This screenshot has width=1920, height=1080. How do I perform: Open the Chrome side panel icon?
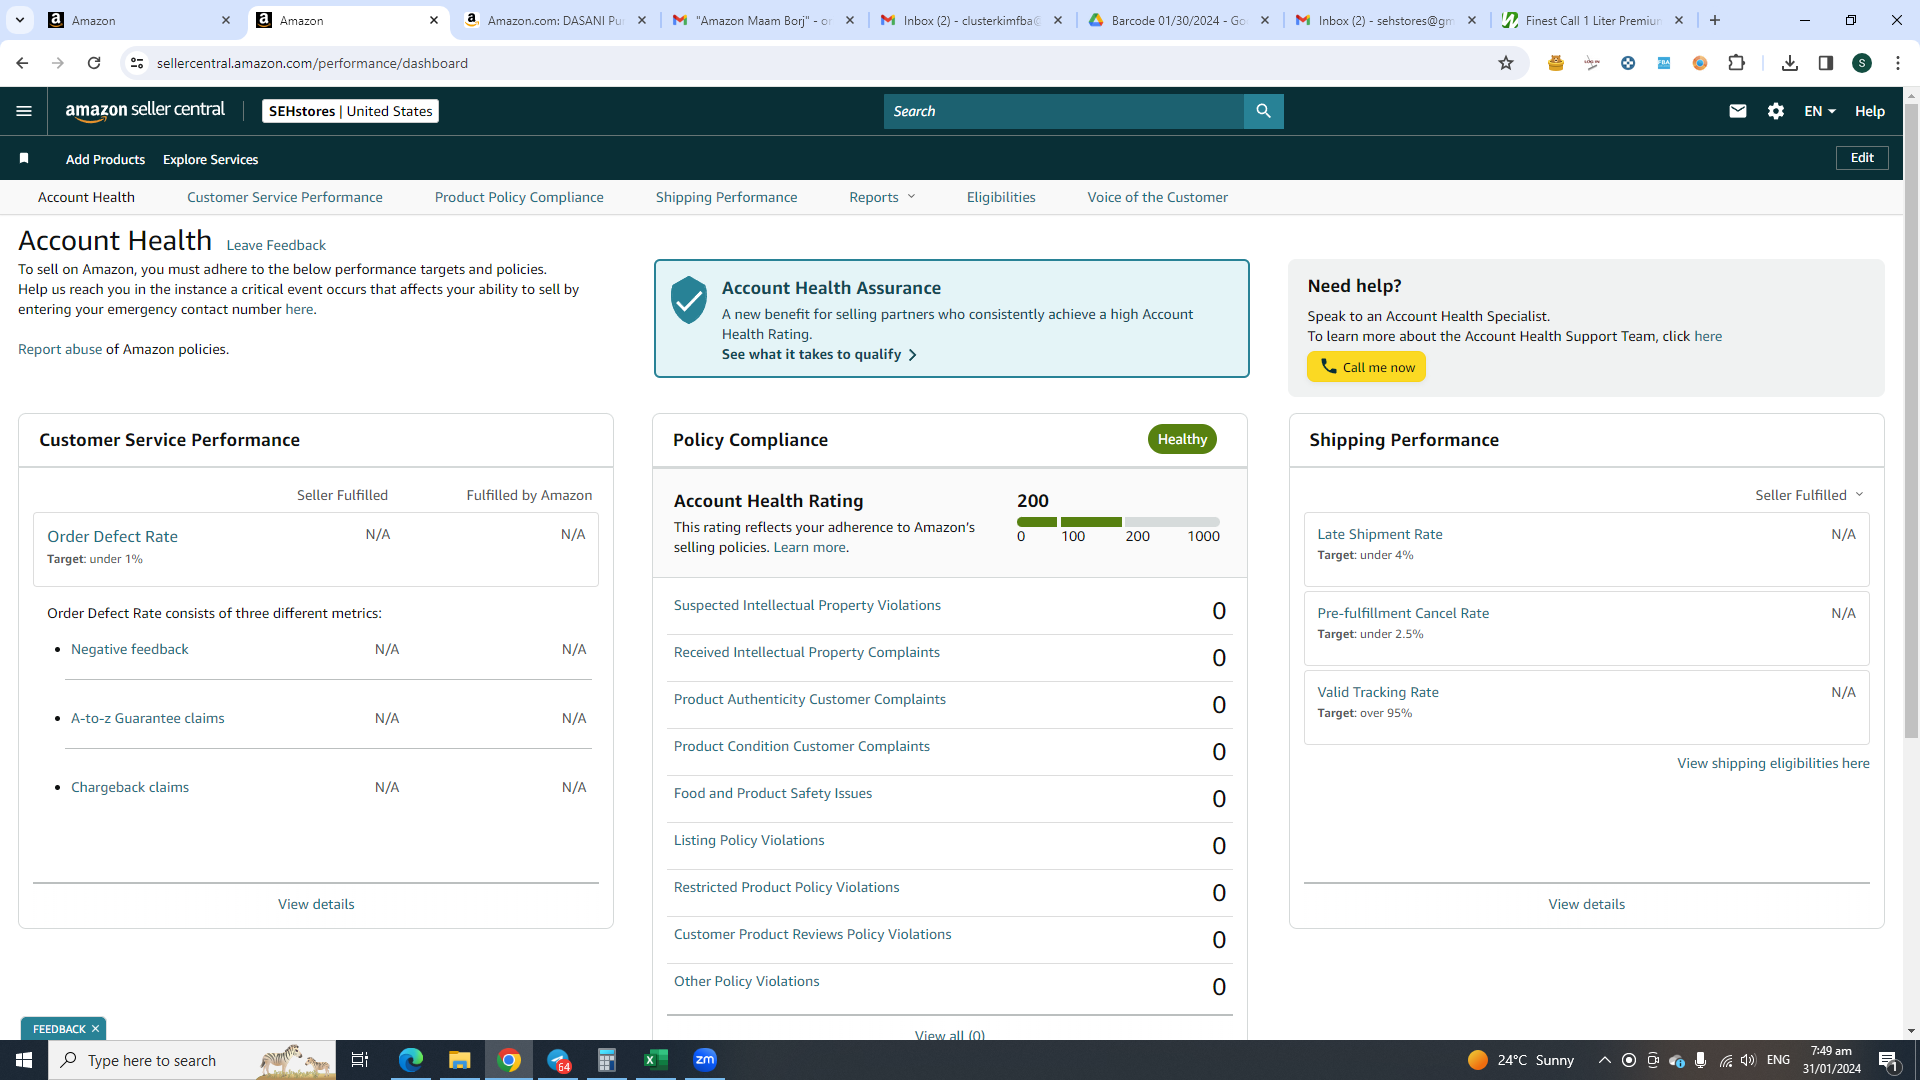1826,63
